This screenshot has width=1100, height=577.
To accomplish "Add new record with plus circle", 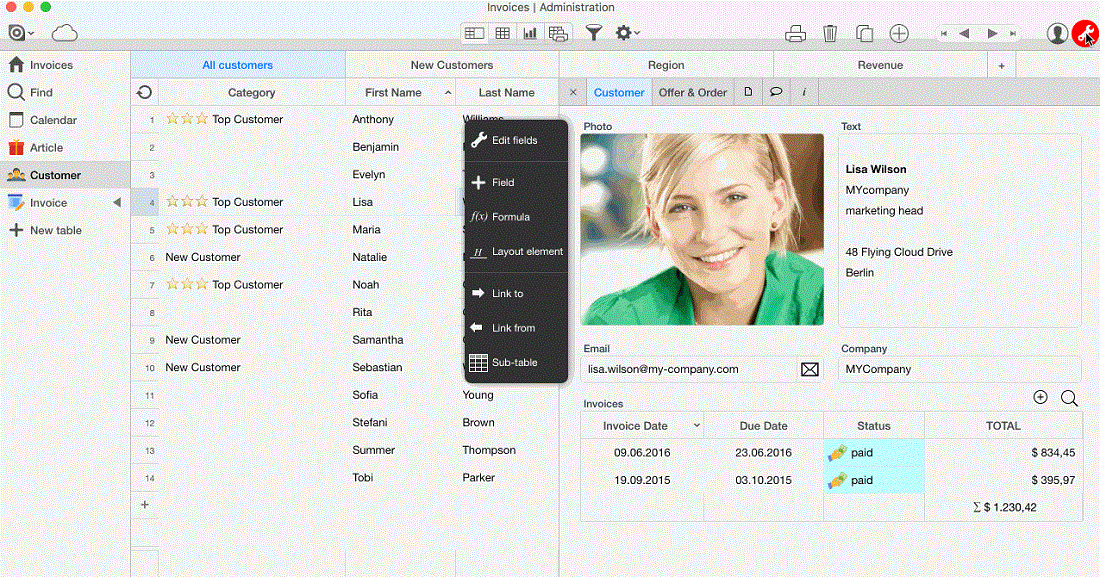I will coord(899,33).
